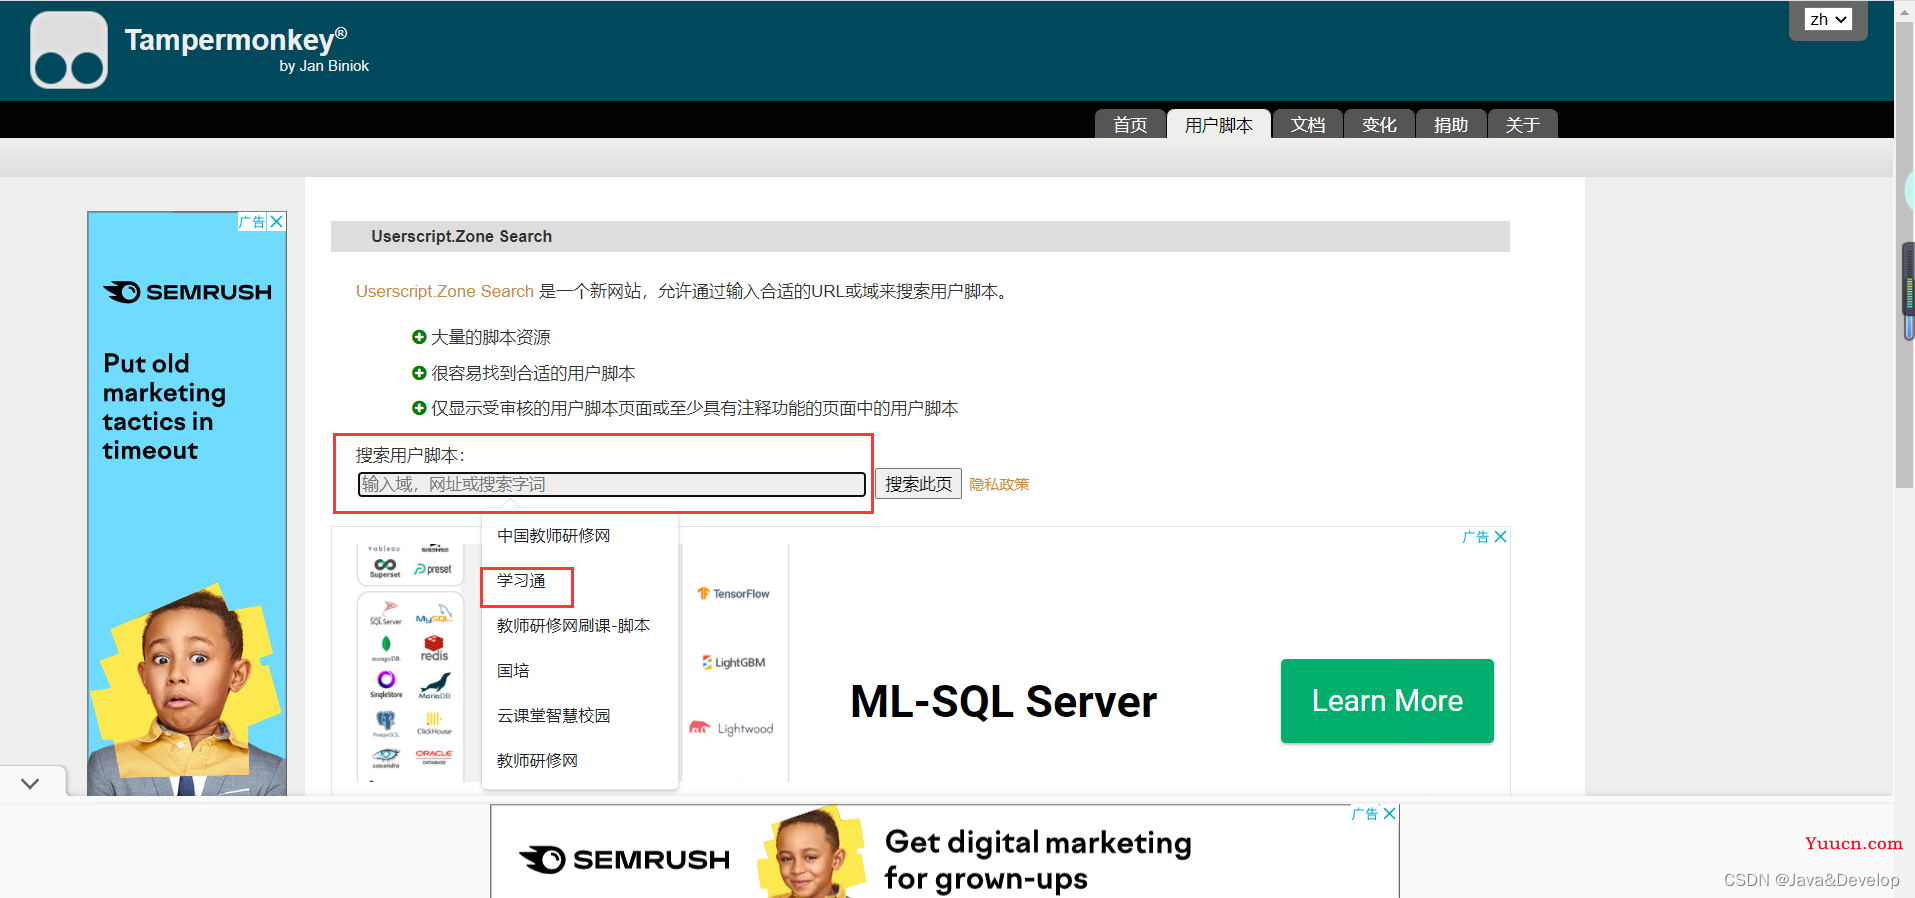
Task: Click the ad info icon on ML-SQL ad
Action: (x=1476, y=537)
